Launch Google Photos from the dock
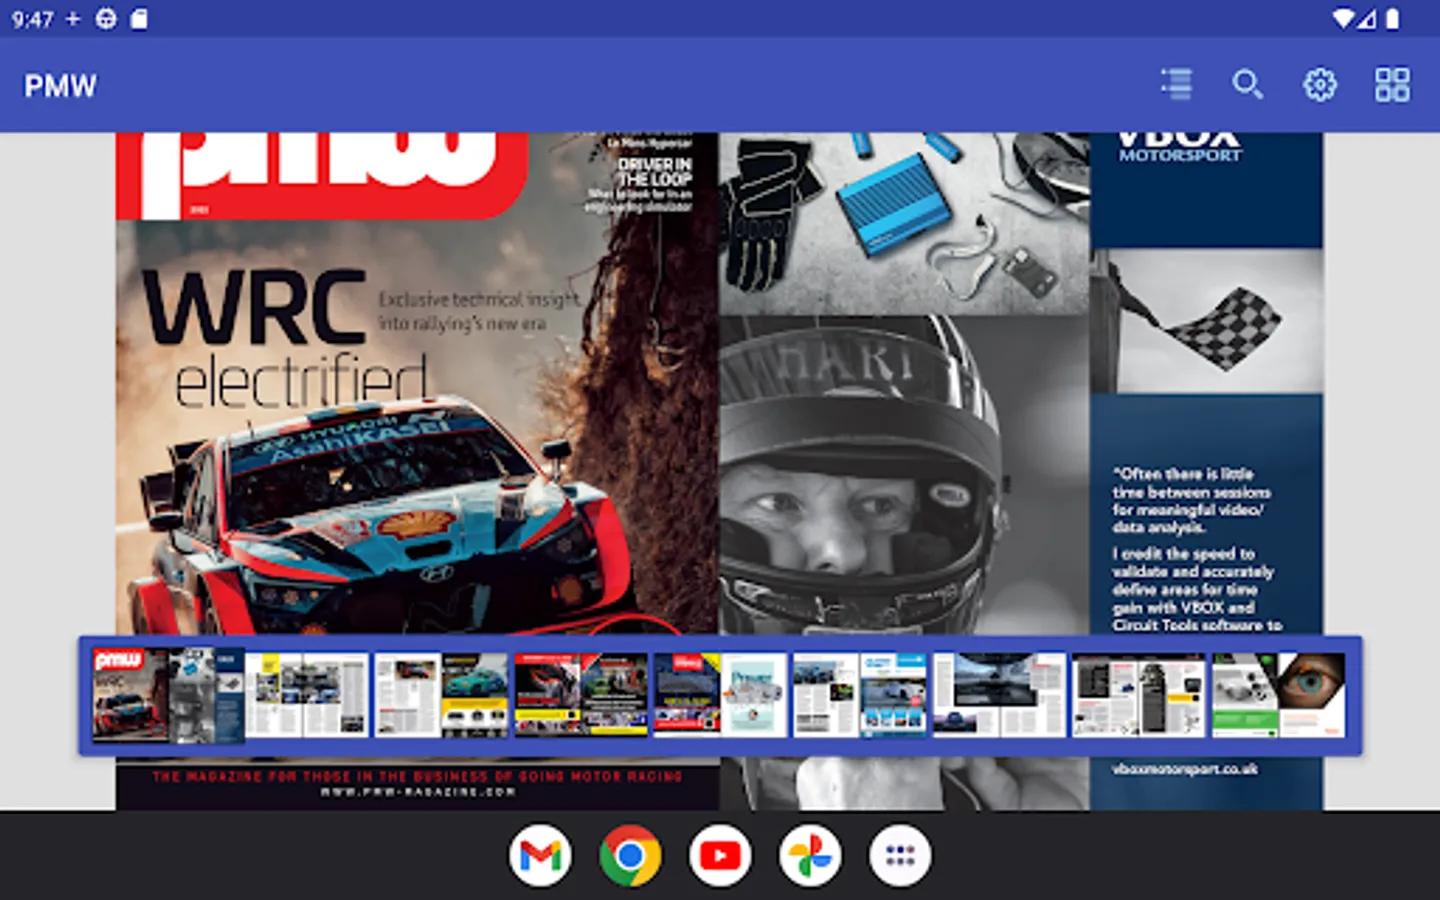 [x=810, y=856]
